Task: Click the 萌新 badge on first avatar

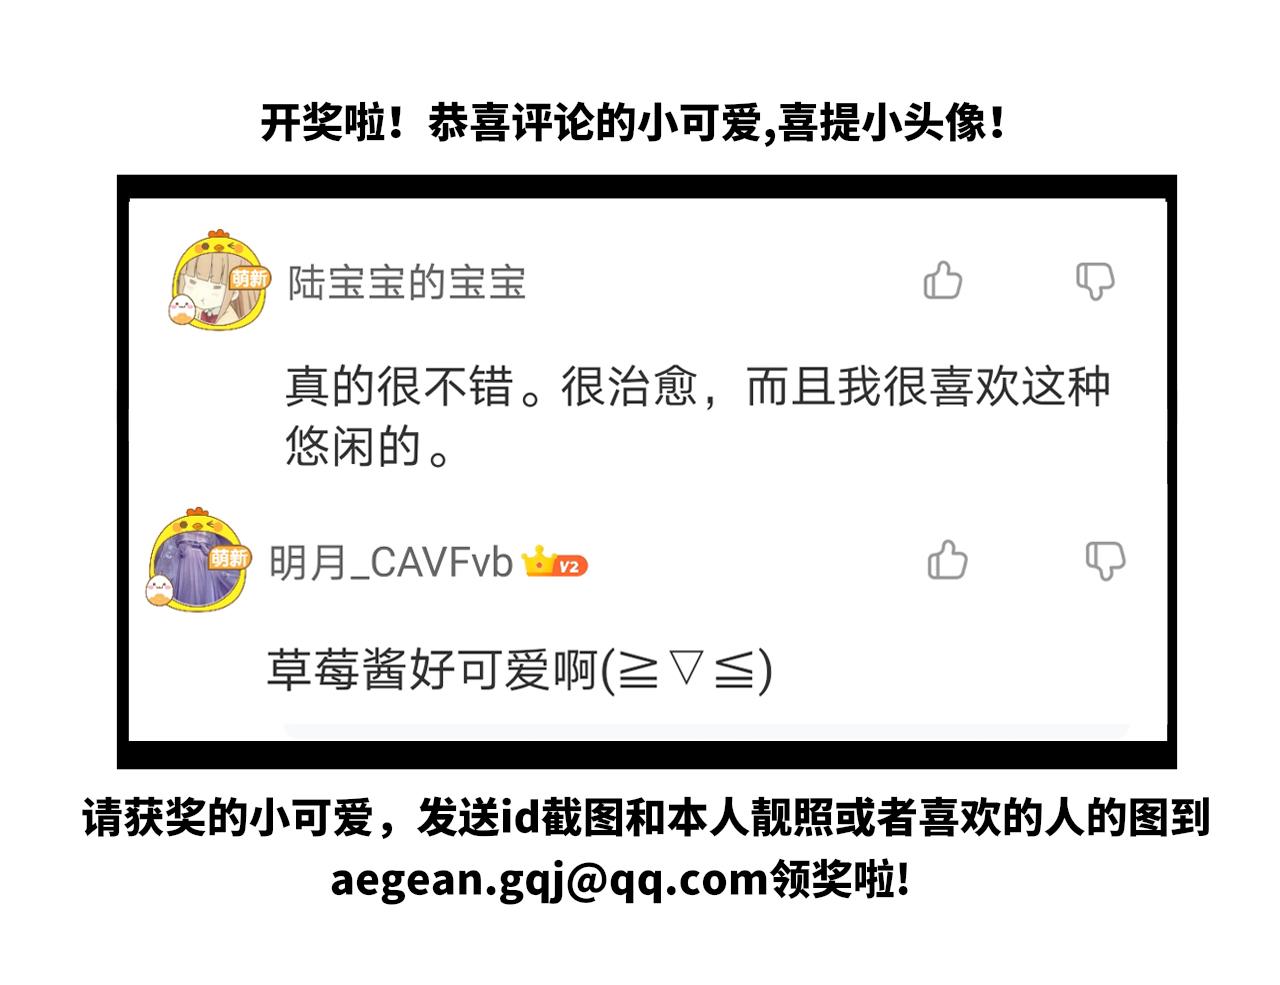Action: 250,278
